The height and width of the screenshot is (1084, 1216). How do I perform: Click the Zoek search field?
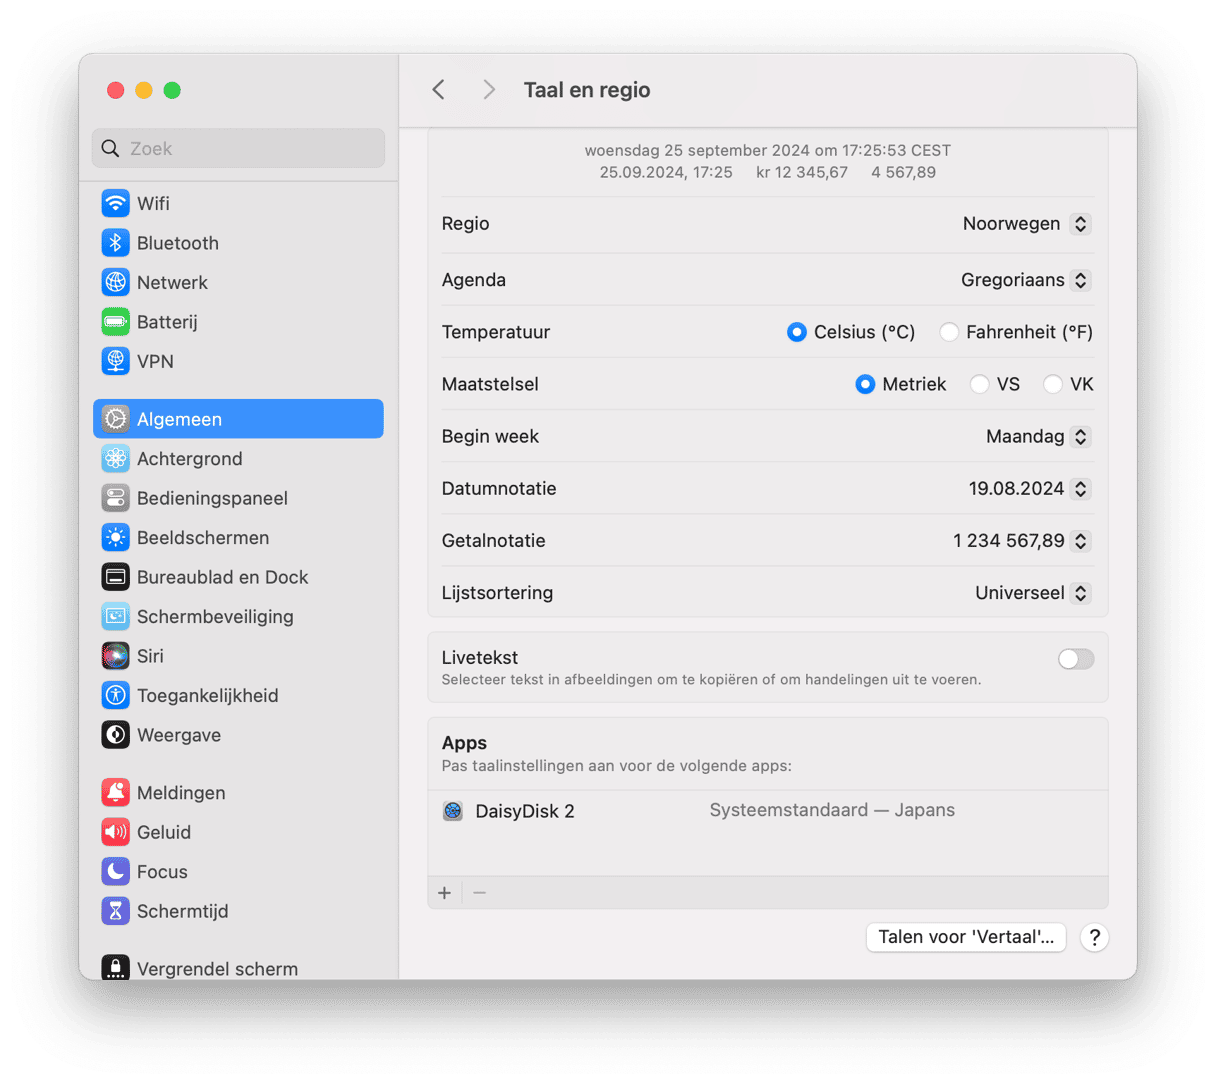coord(240,148)
